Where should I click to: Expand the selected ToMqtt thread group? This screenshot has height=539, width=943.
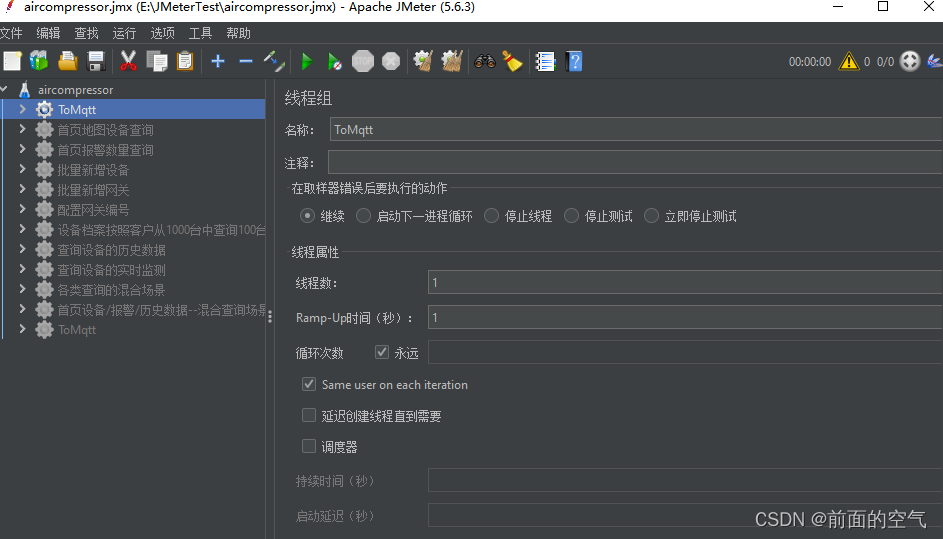point(23,109)
